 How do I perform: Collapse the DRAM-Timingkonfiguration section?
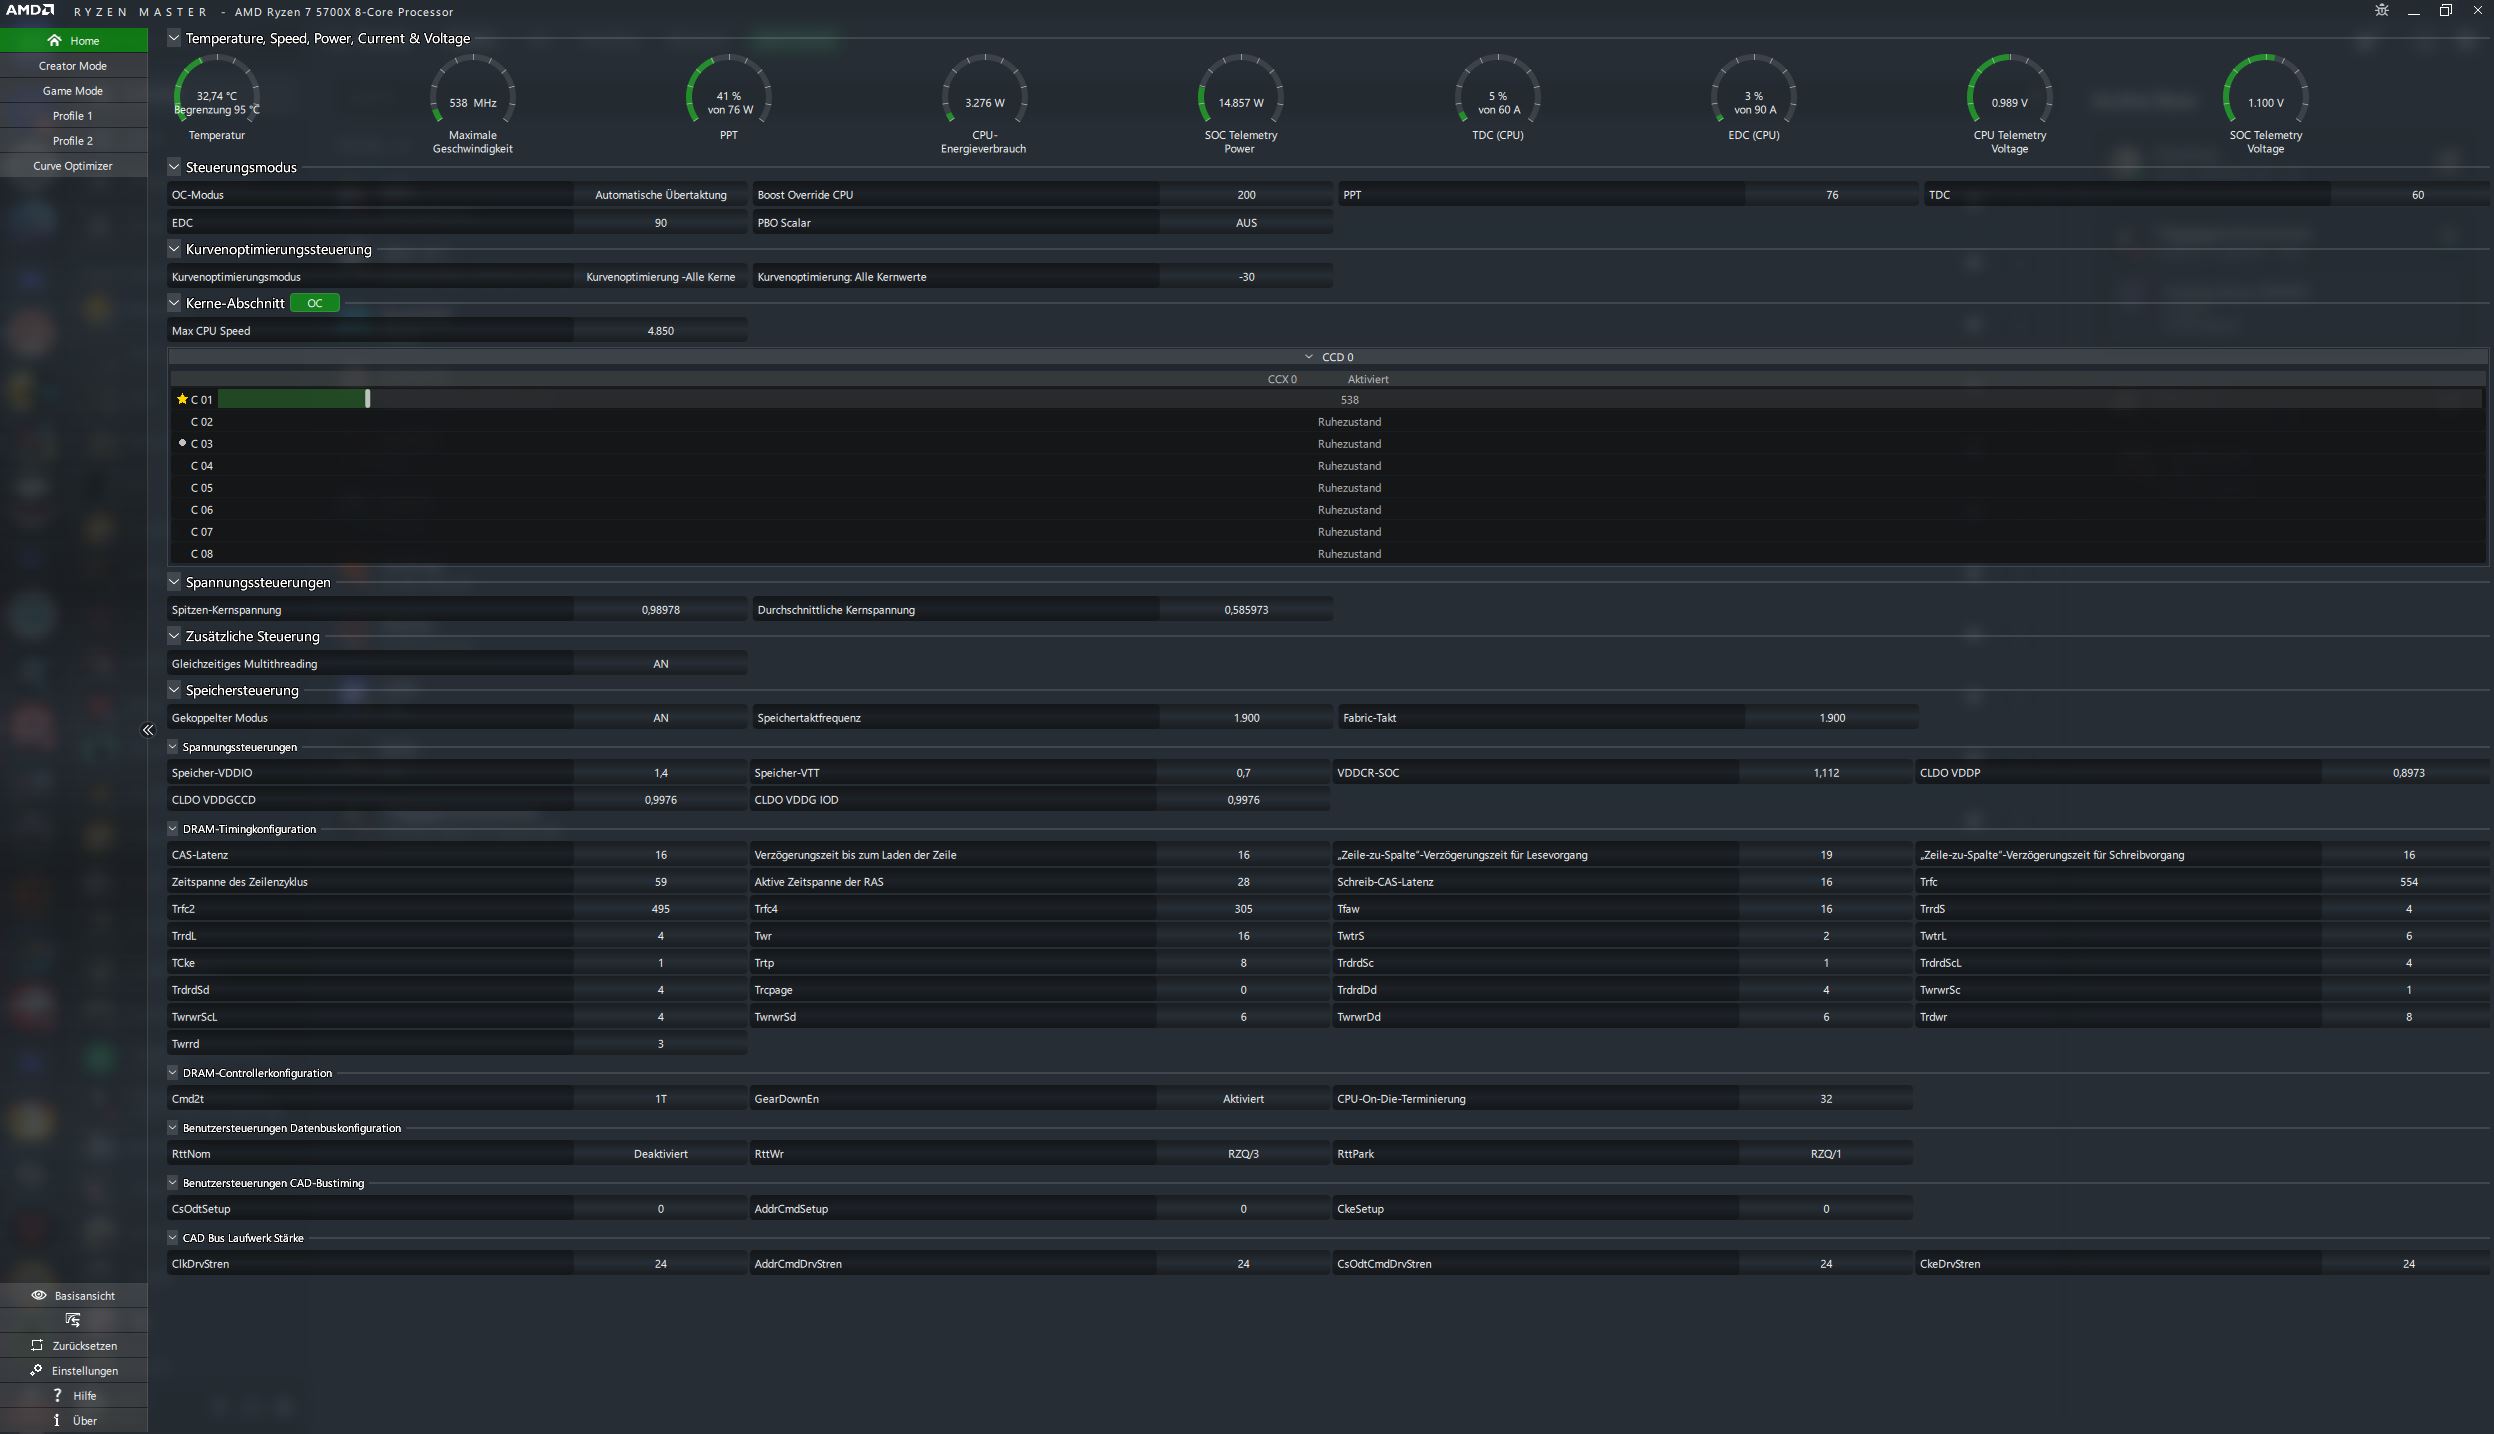coord(173,829)
